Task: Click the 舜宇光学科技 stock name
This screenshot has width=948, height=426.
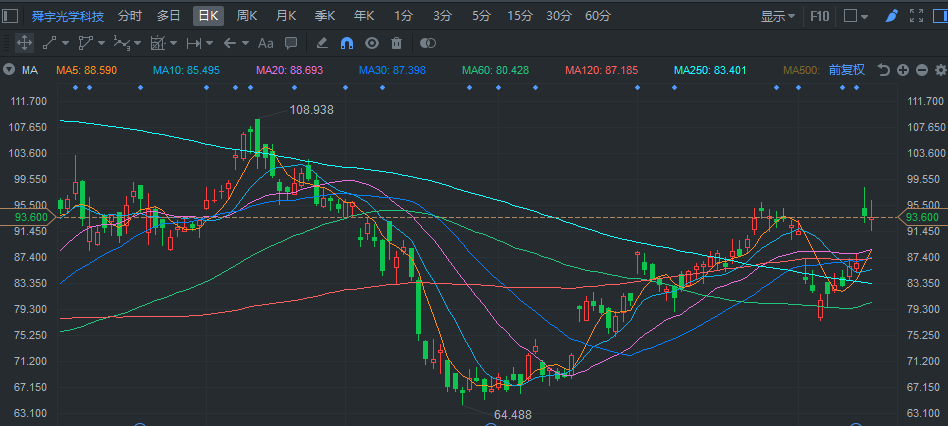Action: click(67, 16)
